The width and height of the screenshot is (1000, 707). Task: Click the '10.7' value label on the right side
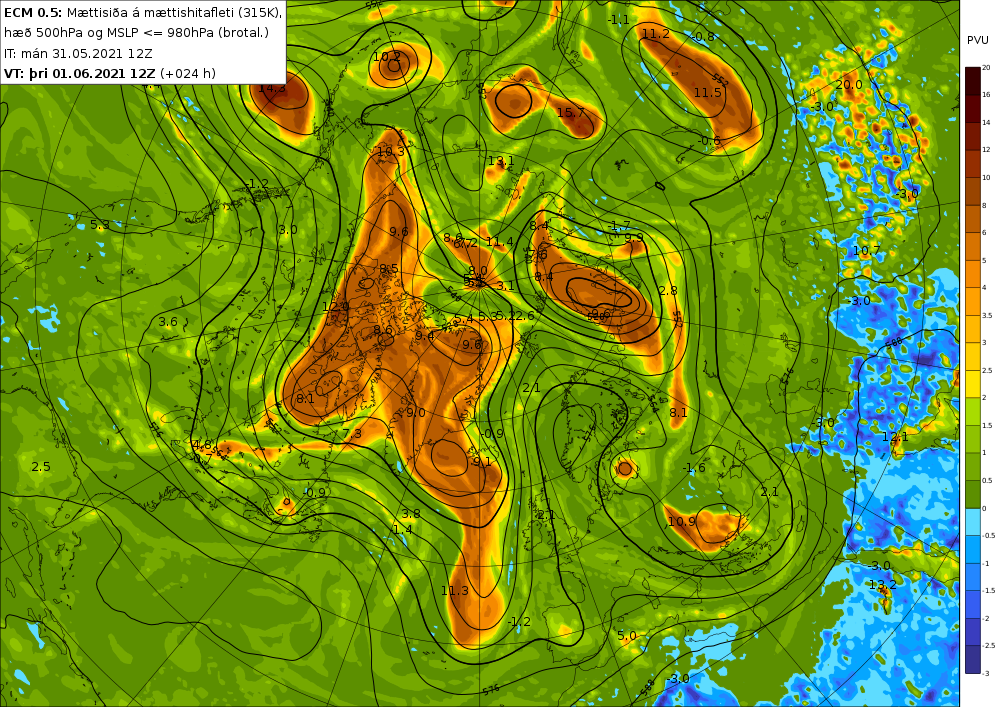[867, 251]
